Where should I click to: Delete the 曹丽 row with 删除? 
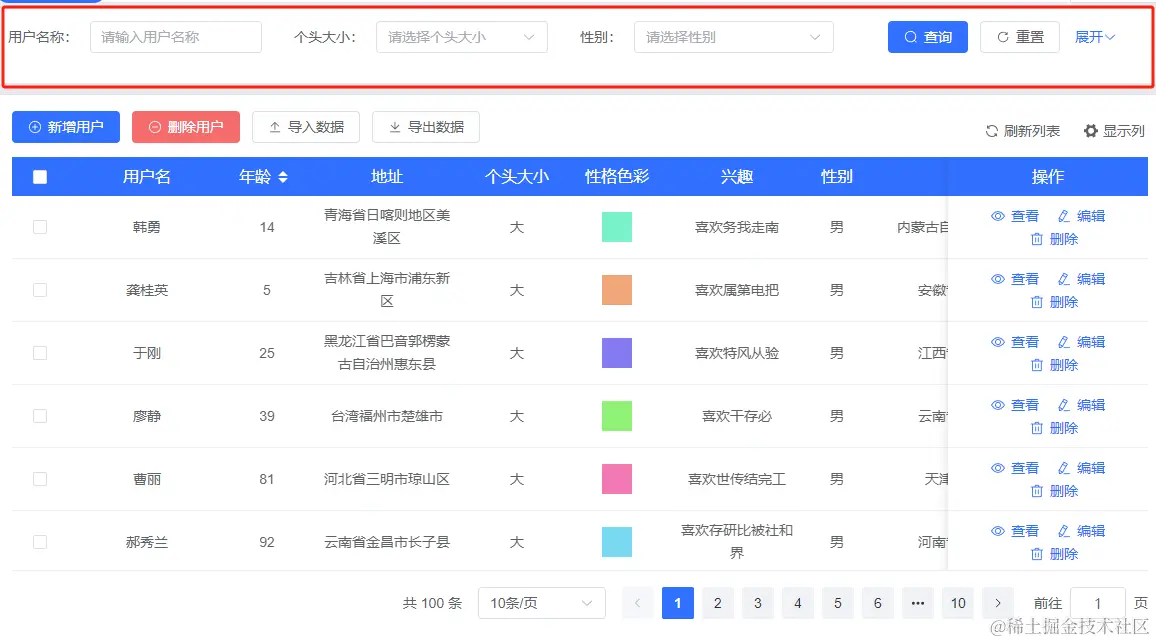[x=1054, y=491]
